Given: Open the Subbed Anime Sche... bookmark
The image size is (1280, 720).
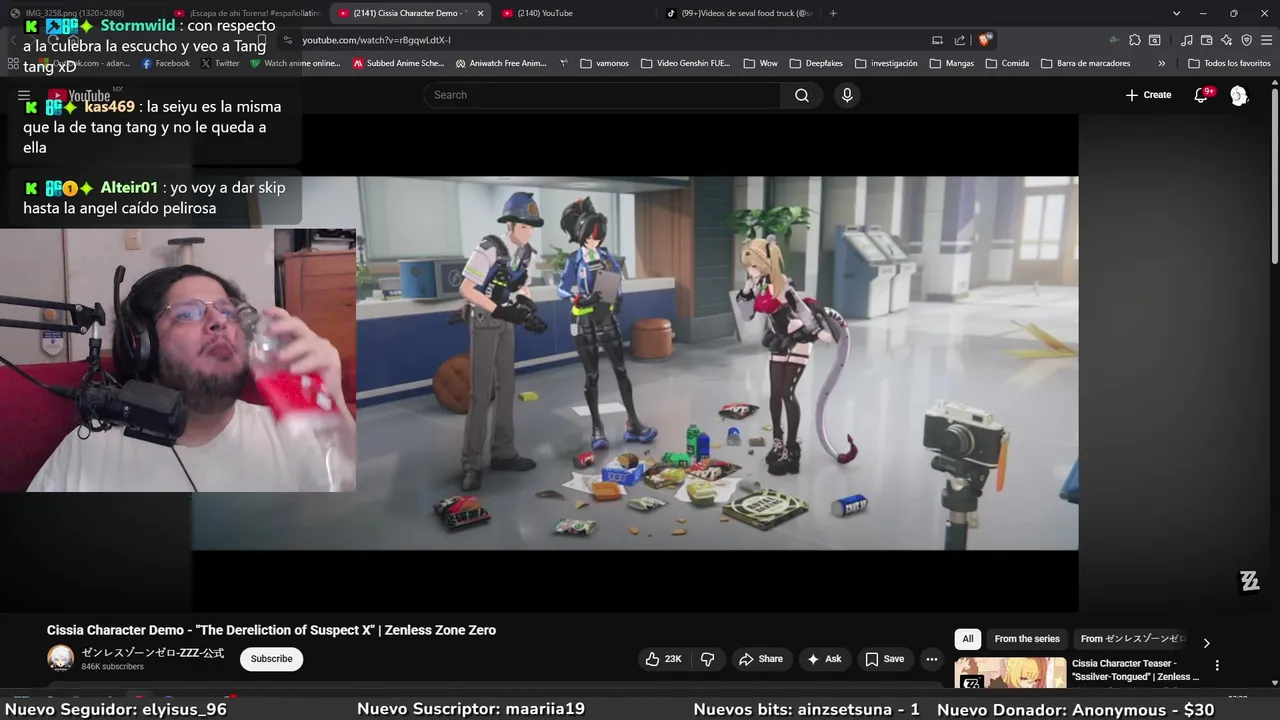Looking at the screenshot, I should coord(397,63).
